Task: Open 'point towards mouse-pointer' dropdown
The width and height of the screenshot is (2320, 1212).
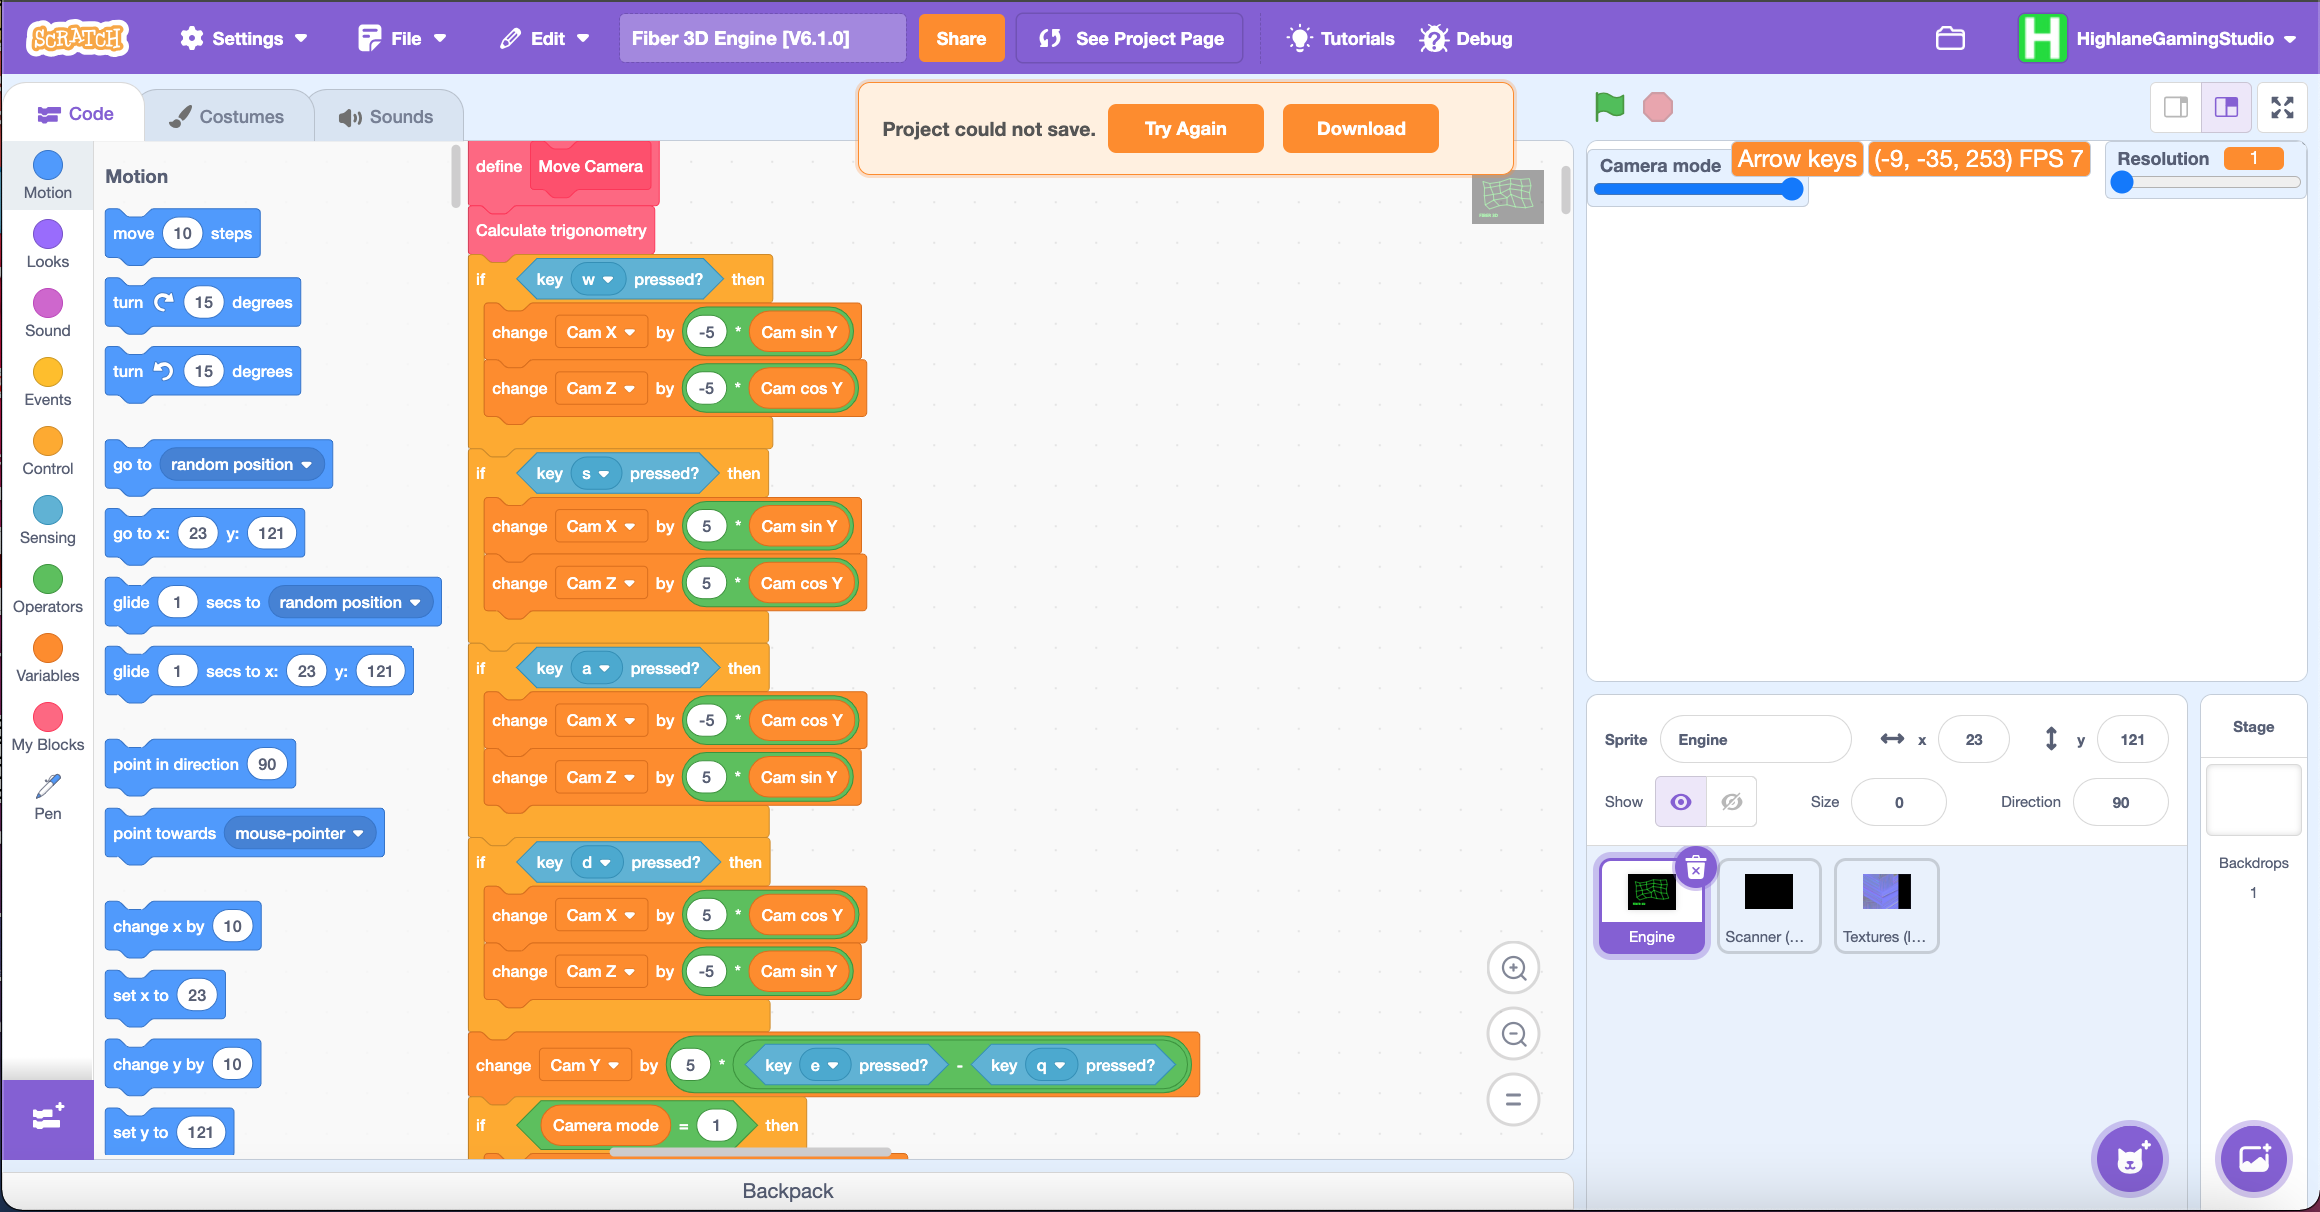Action: coord(300,834)
